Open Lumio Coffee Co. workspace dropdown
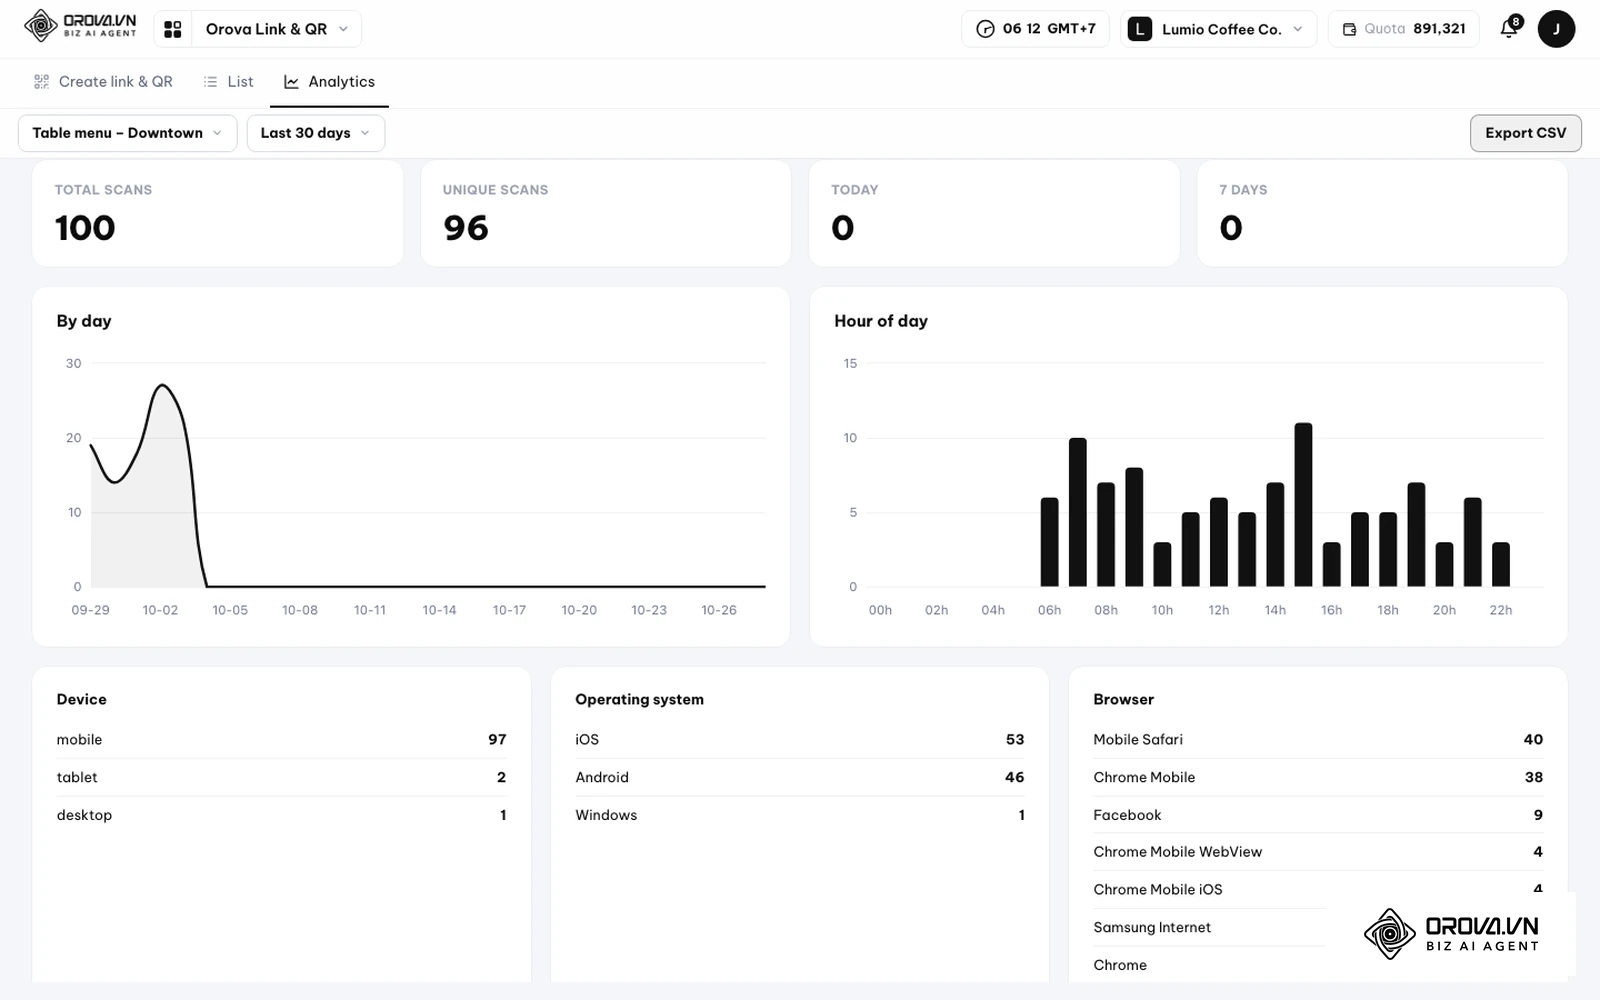Image resolution: width=1600 pixels, height=1000 pixels. coord(1218,29)
